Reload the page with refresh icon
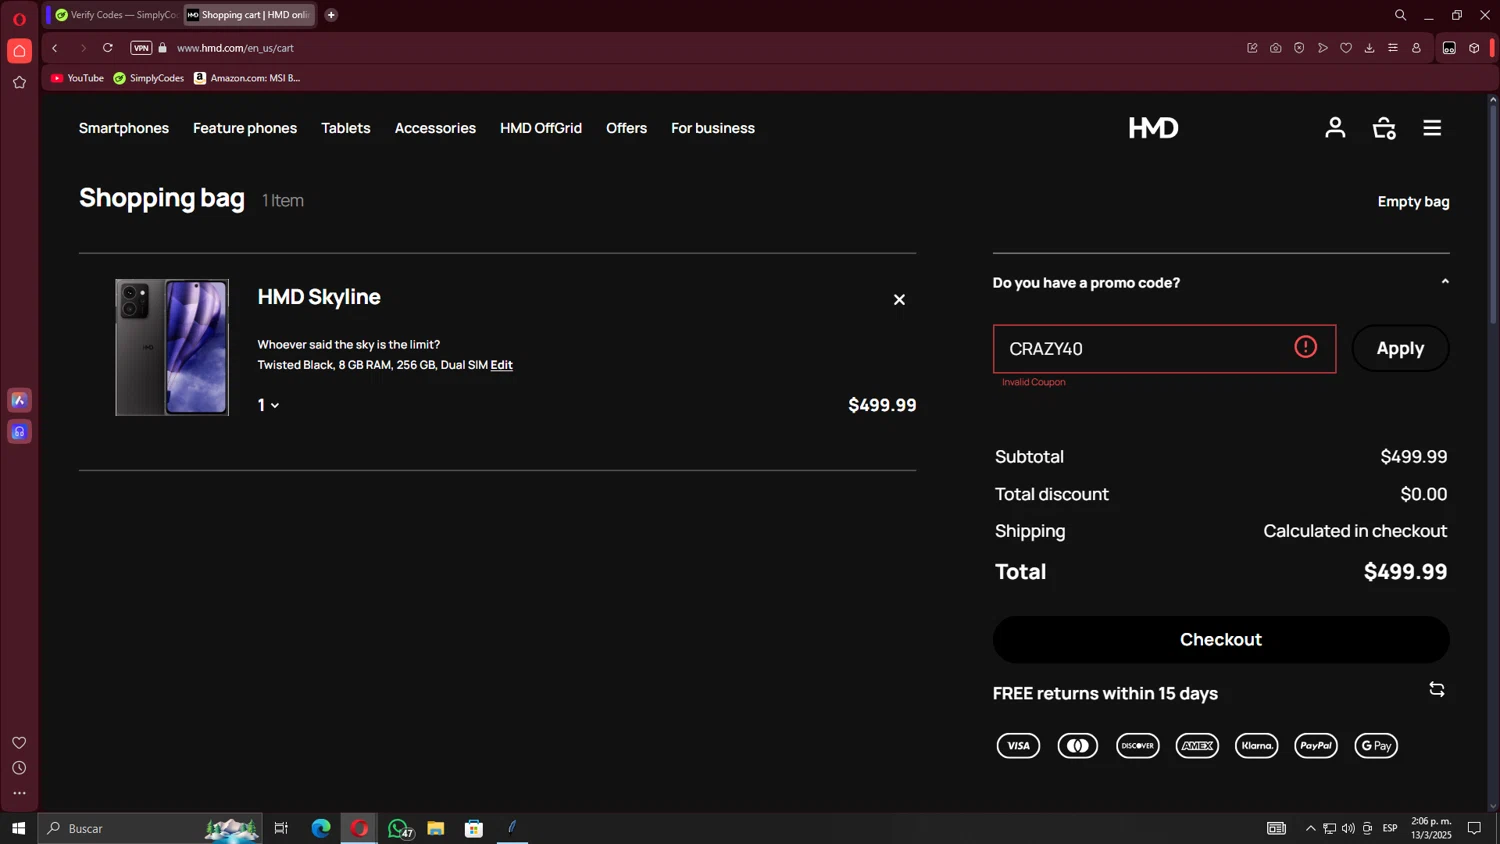This screenshot has height=844, width=1500. 108,48
